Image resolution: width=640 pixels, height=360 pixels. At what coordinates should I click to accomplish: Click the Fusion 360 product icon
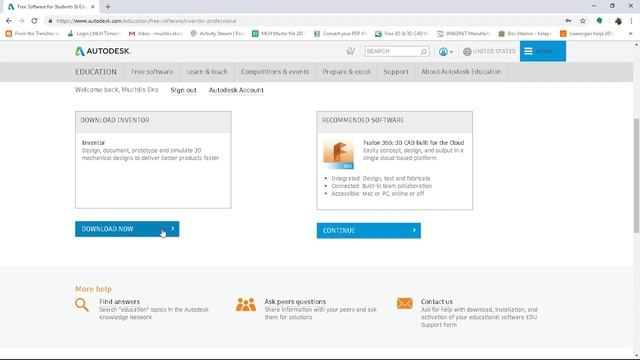pos(338,154)
